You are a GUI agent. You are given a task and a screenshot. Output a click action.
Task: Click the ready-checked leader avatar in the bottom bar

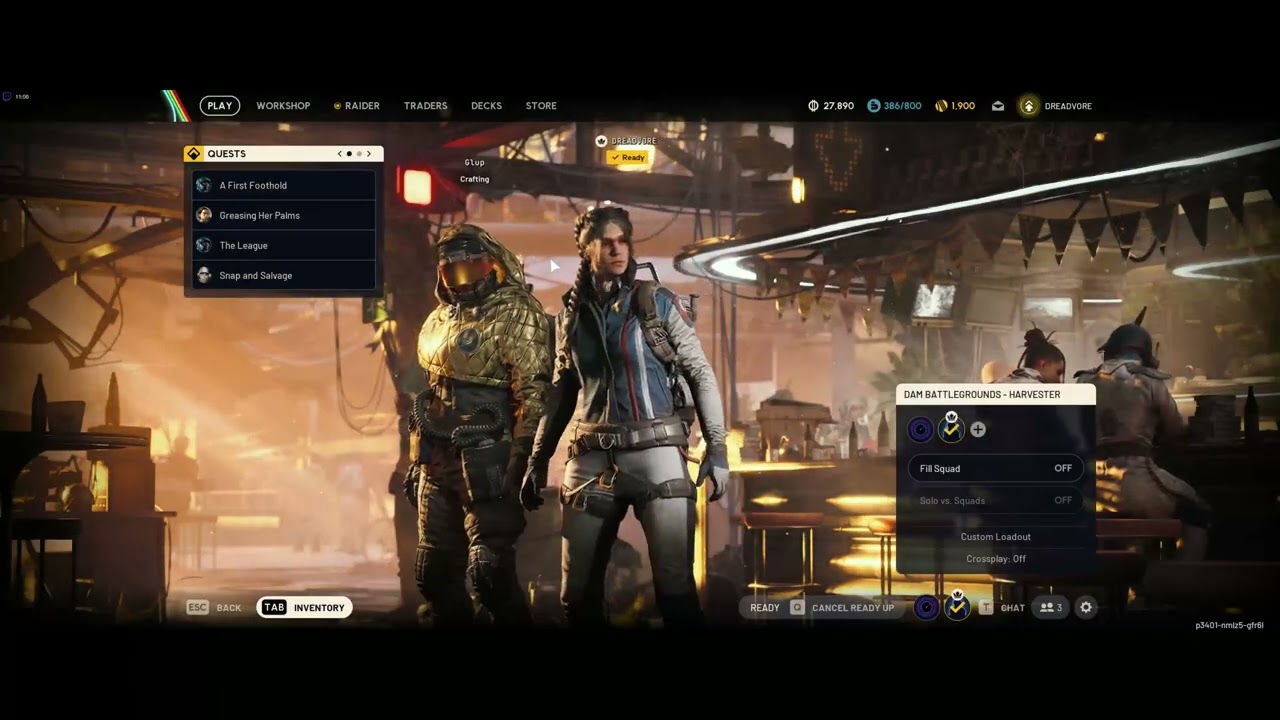tap(957, 607)
